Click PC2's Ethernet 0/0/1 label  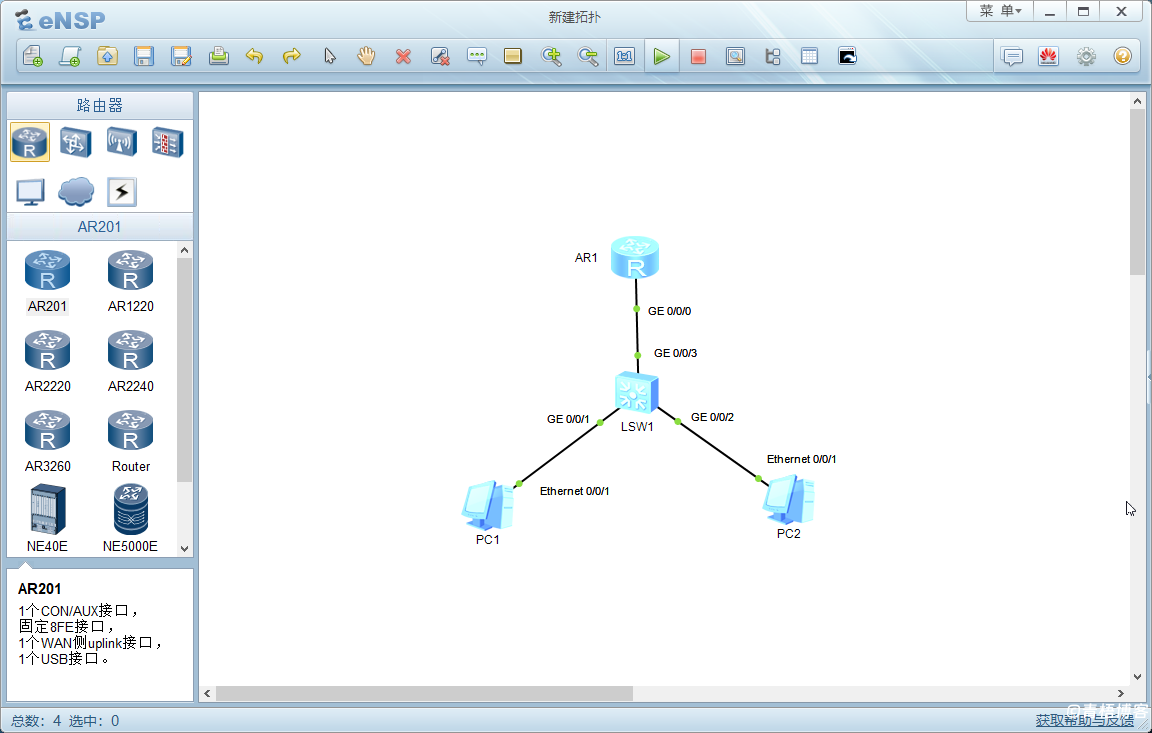[x=802, y=459]
